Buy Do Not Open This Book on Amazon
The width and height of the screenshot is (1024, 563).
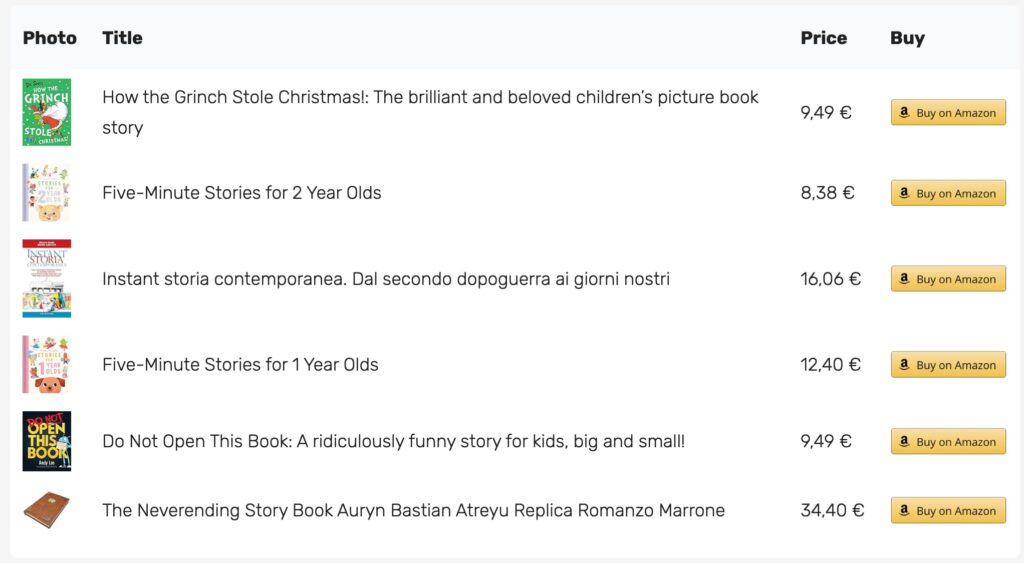[948, 441]
